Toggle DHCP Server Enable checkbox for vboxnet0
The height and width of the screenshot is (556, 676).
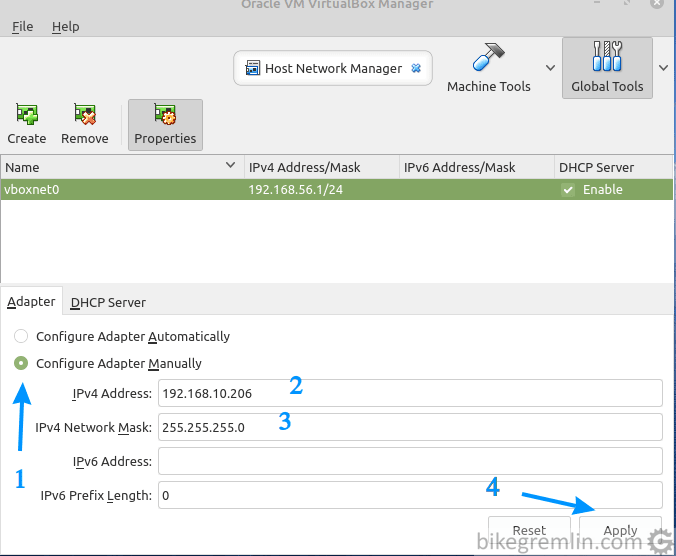pos(568,190)
